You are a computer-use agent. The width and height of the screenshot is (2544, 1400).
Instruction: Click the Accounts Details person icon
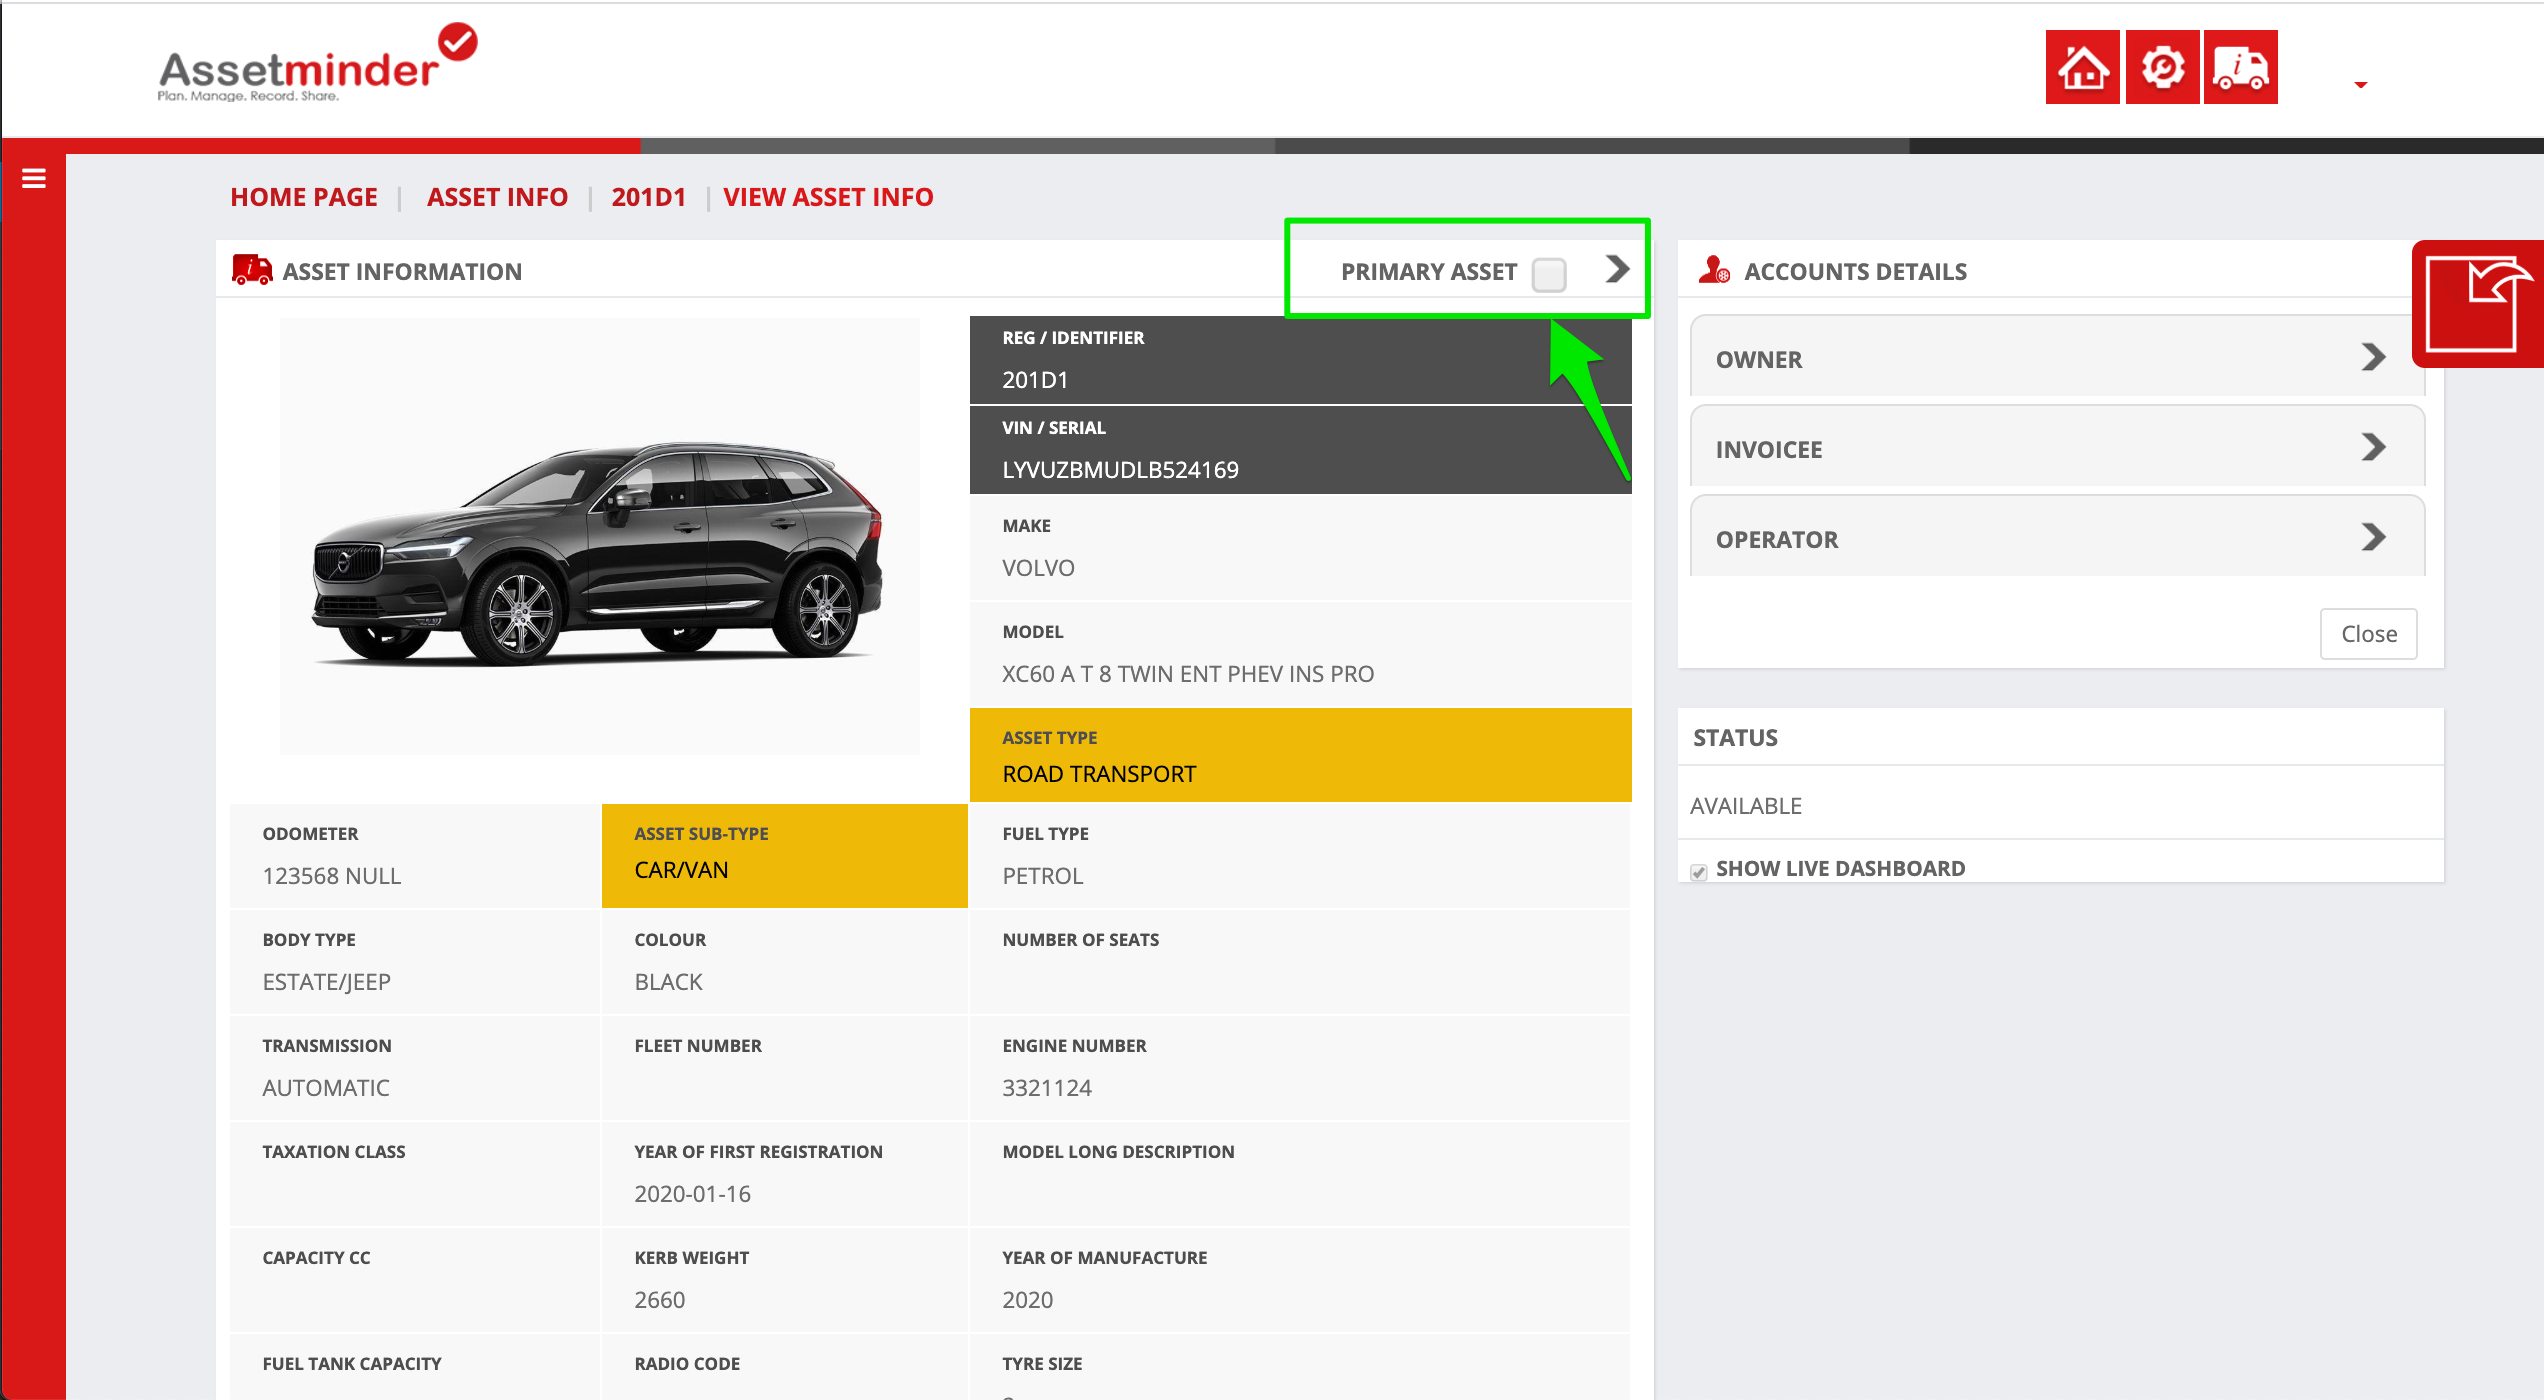click(x=1714, y=270)
